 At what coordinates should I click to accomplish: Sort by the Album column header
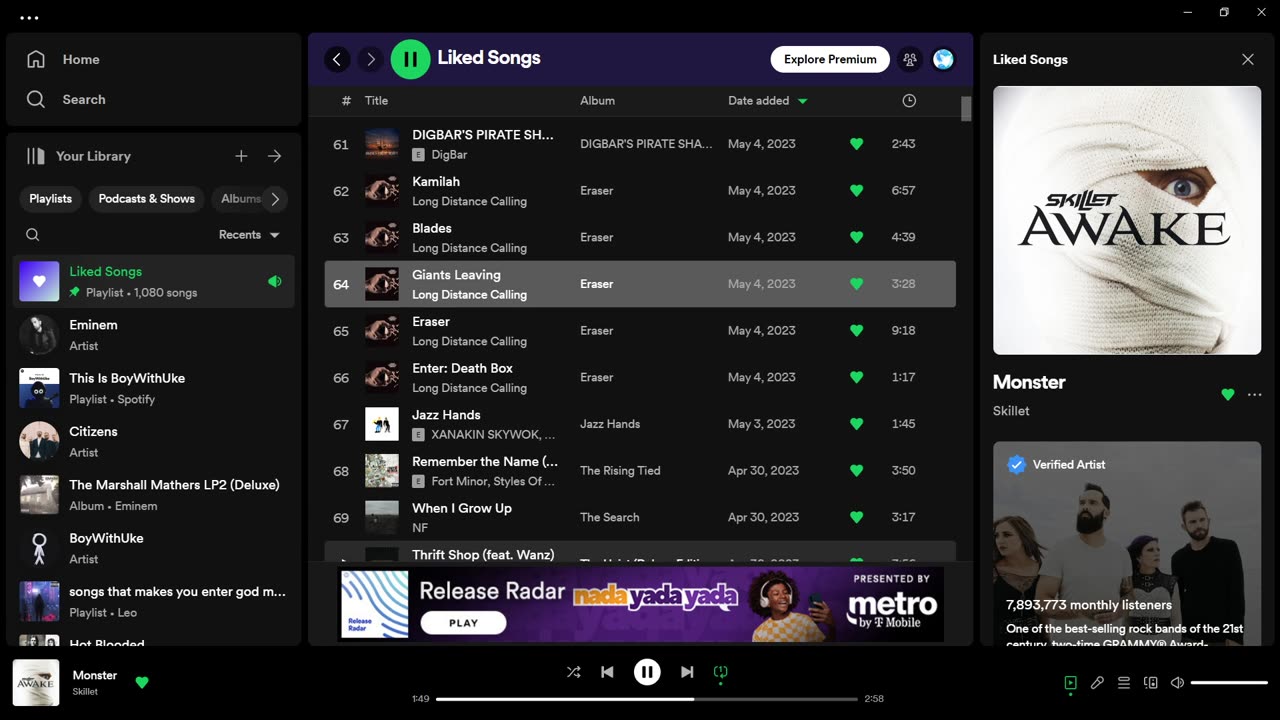tap(597, 100)
